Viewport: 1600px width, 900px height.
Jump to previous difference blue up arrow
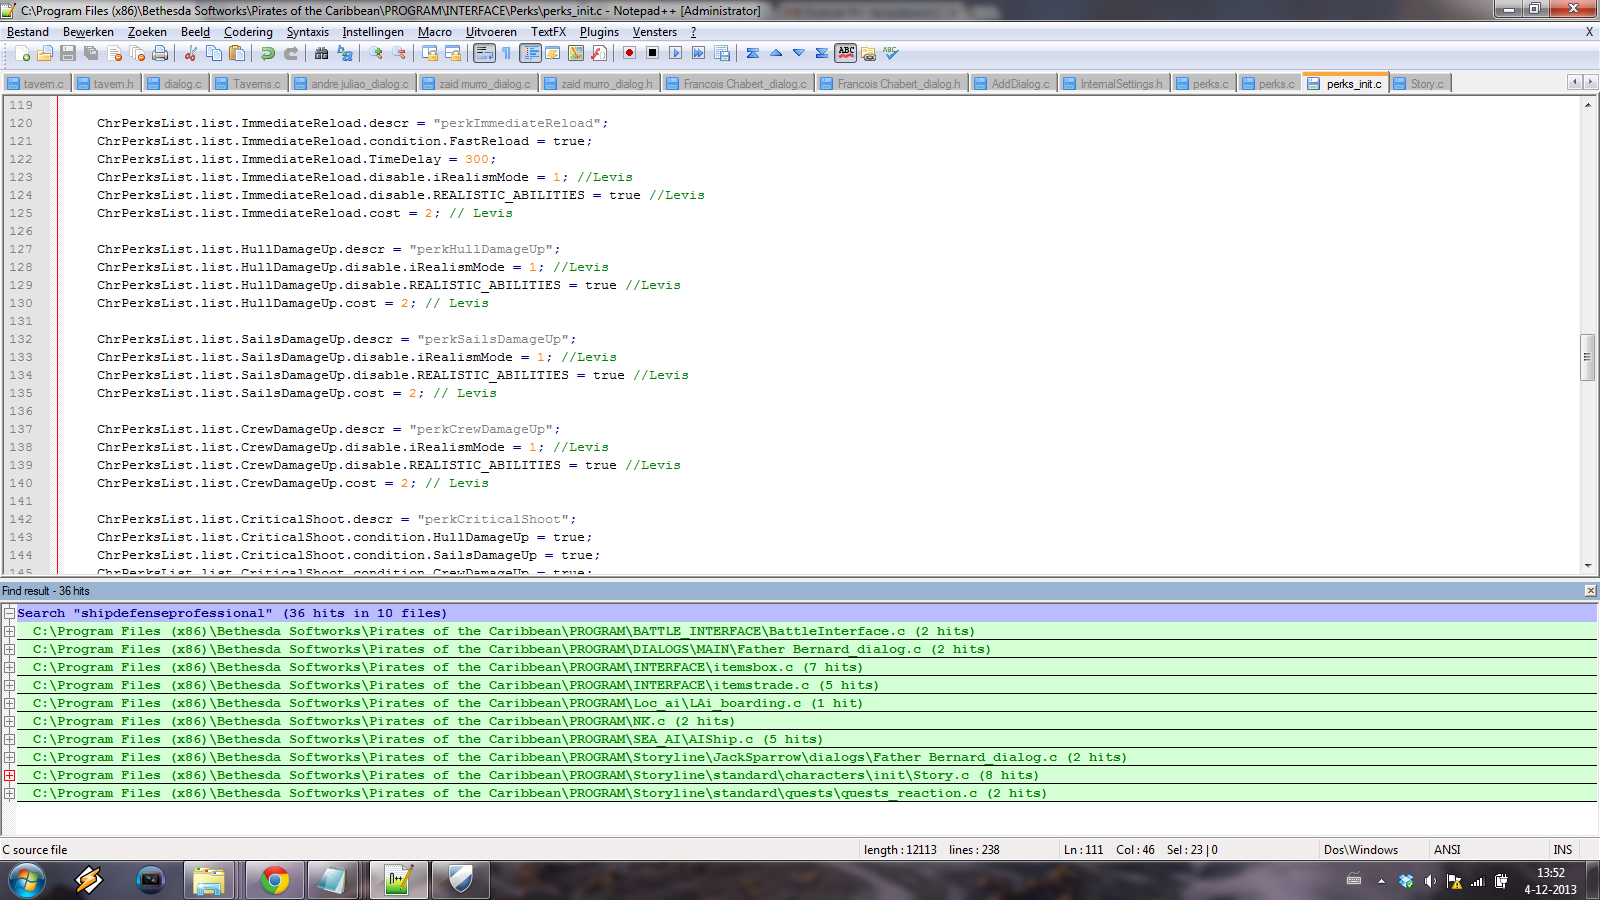[776, 53]
